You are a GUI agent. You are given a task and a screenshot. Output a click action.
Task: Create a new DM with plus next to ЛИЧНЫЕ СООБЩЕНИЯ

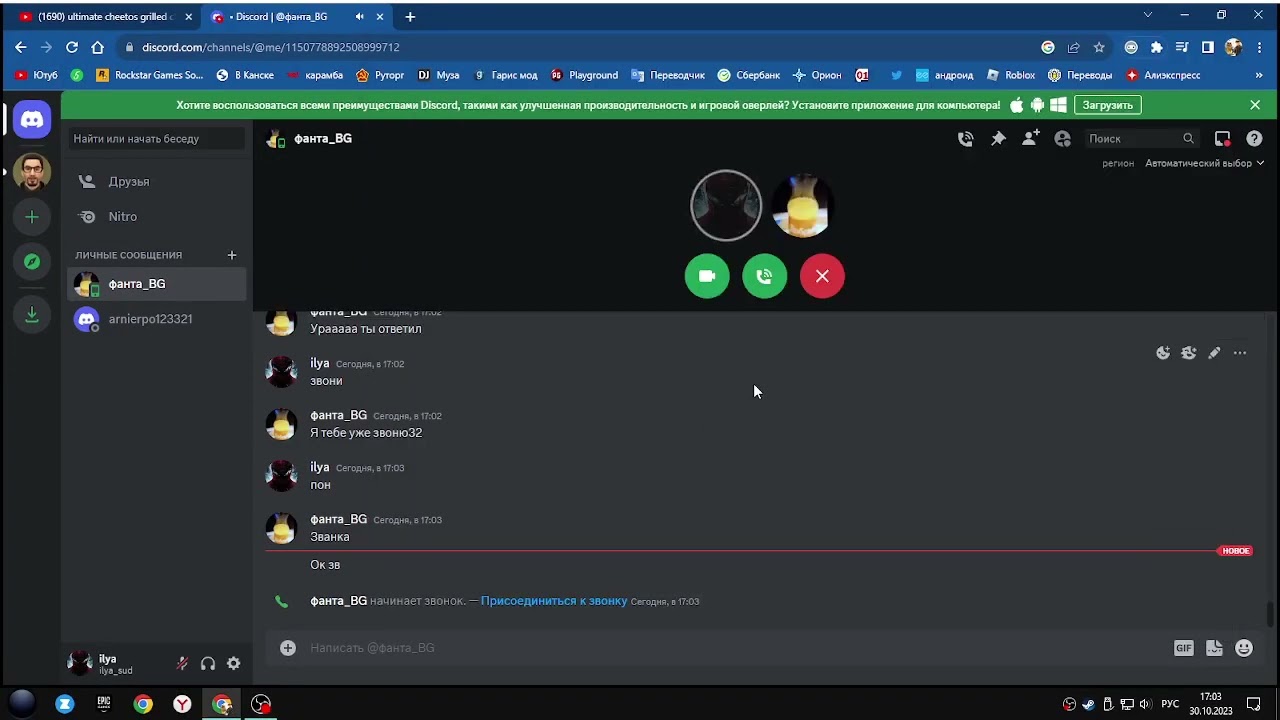pos(232,255)
